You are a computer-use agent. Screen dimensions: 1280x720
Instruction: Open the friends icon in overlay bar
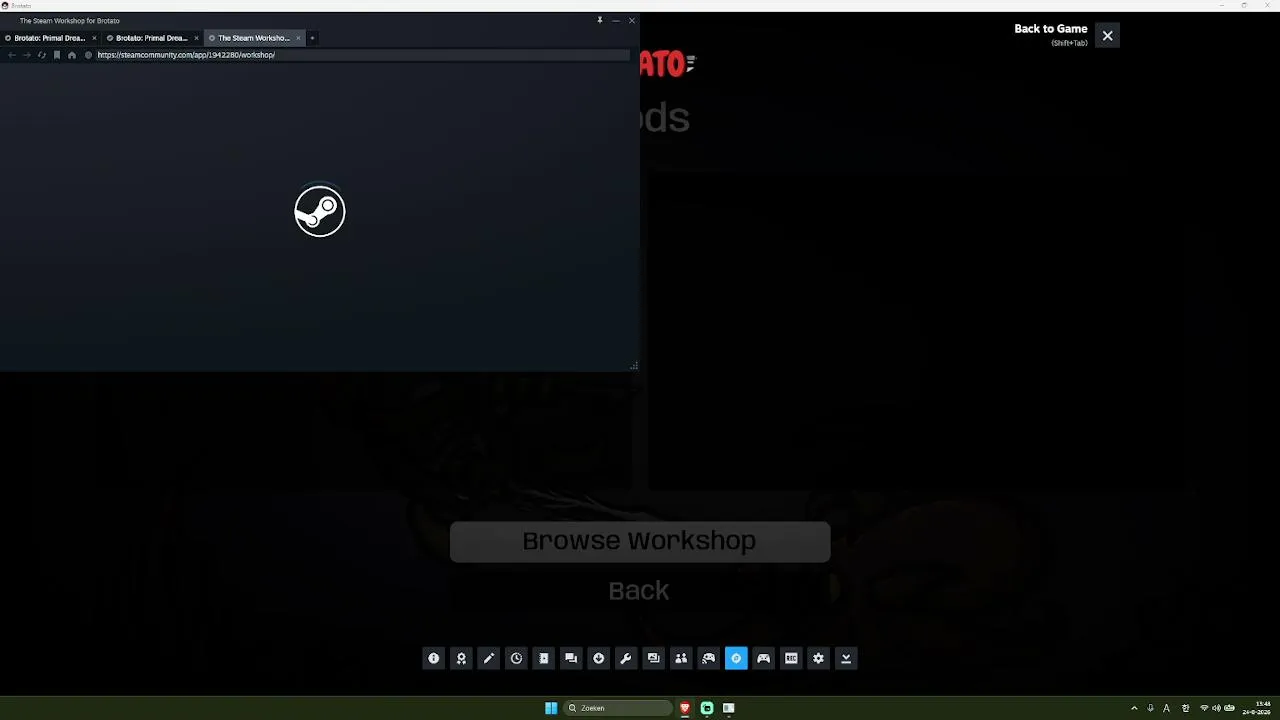point(681,658)
